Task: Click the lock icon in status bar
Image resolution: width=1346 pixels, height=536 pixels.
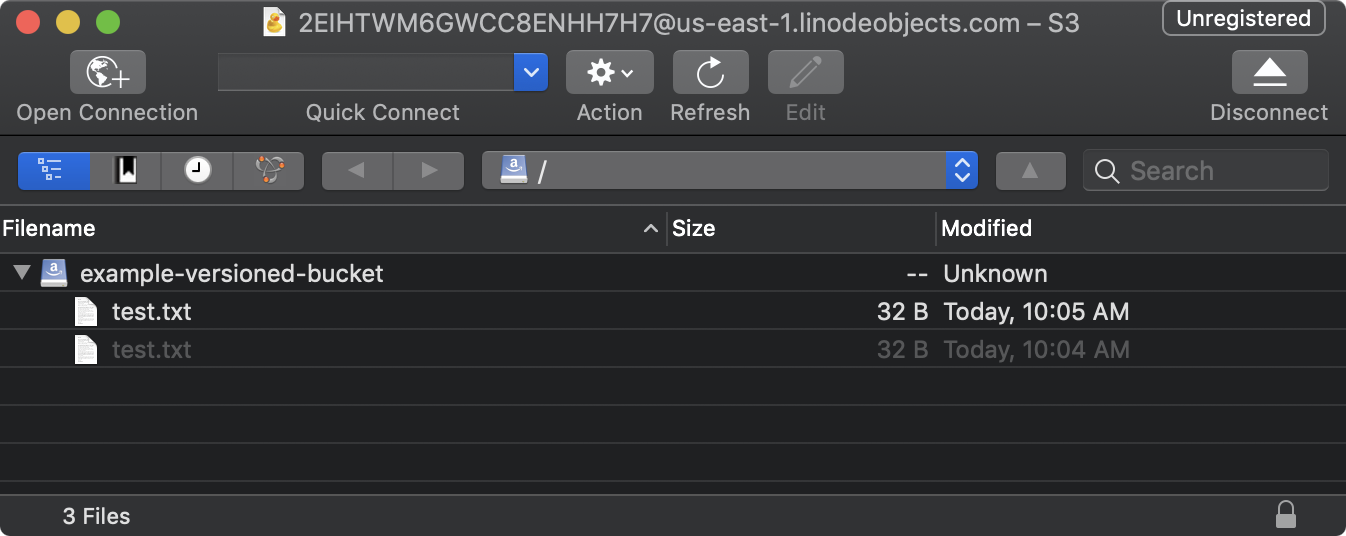Action: coord(1286,515)
